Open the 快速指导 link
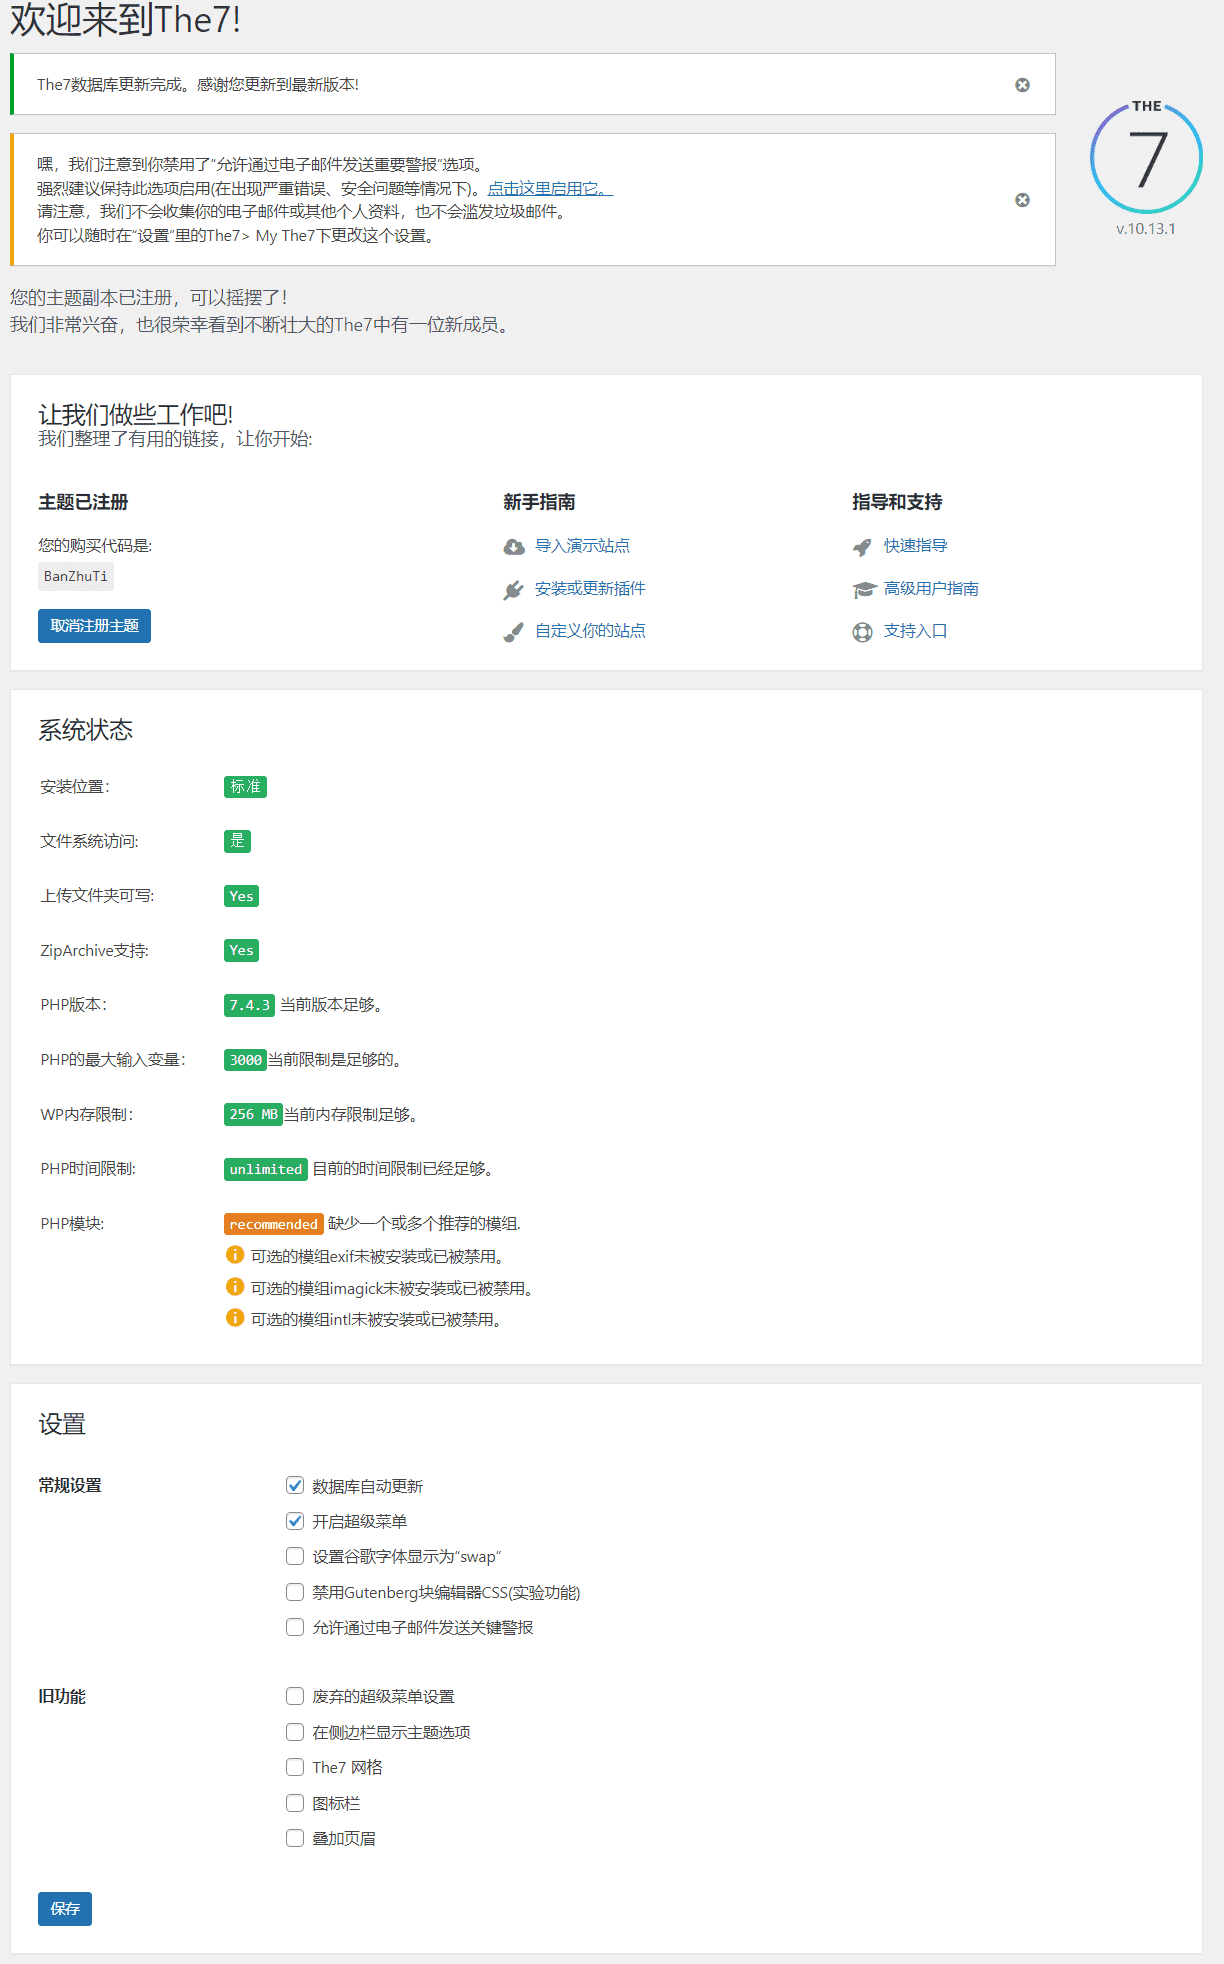Image resolution: width=1224 pixels, height=1964 pixels. point(915,546)
